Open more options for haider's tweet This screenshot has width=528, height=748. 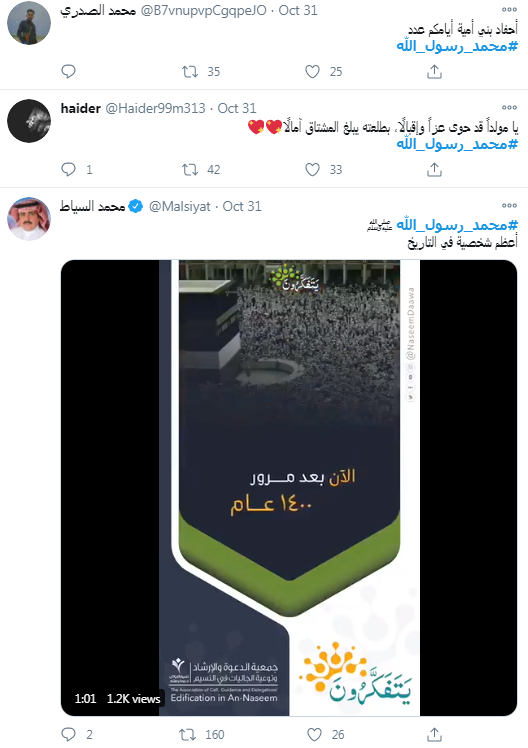(x=509, y=107)
